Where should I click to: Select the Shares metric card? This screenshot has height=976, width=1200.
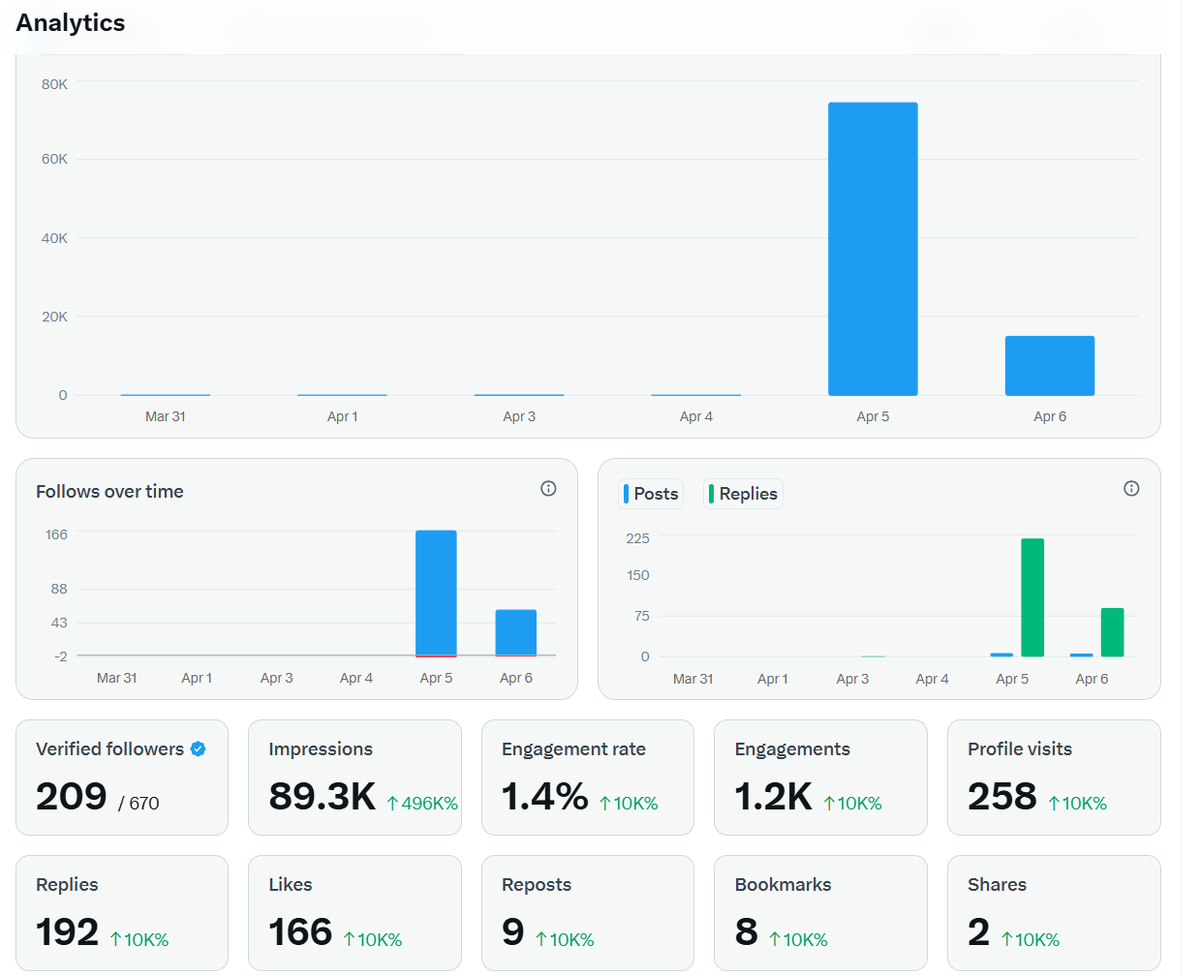[x=1054, y=913]
